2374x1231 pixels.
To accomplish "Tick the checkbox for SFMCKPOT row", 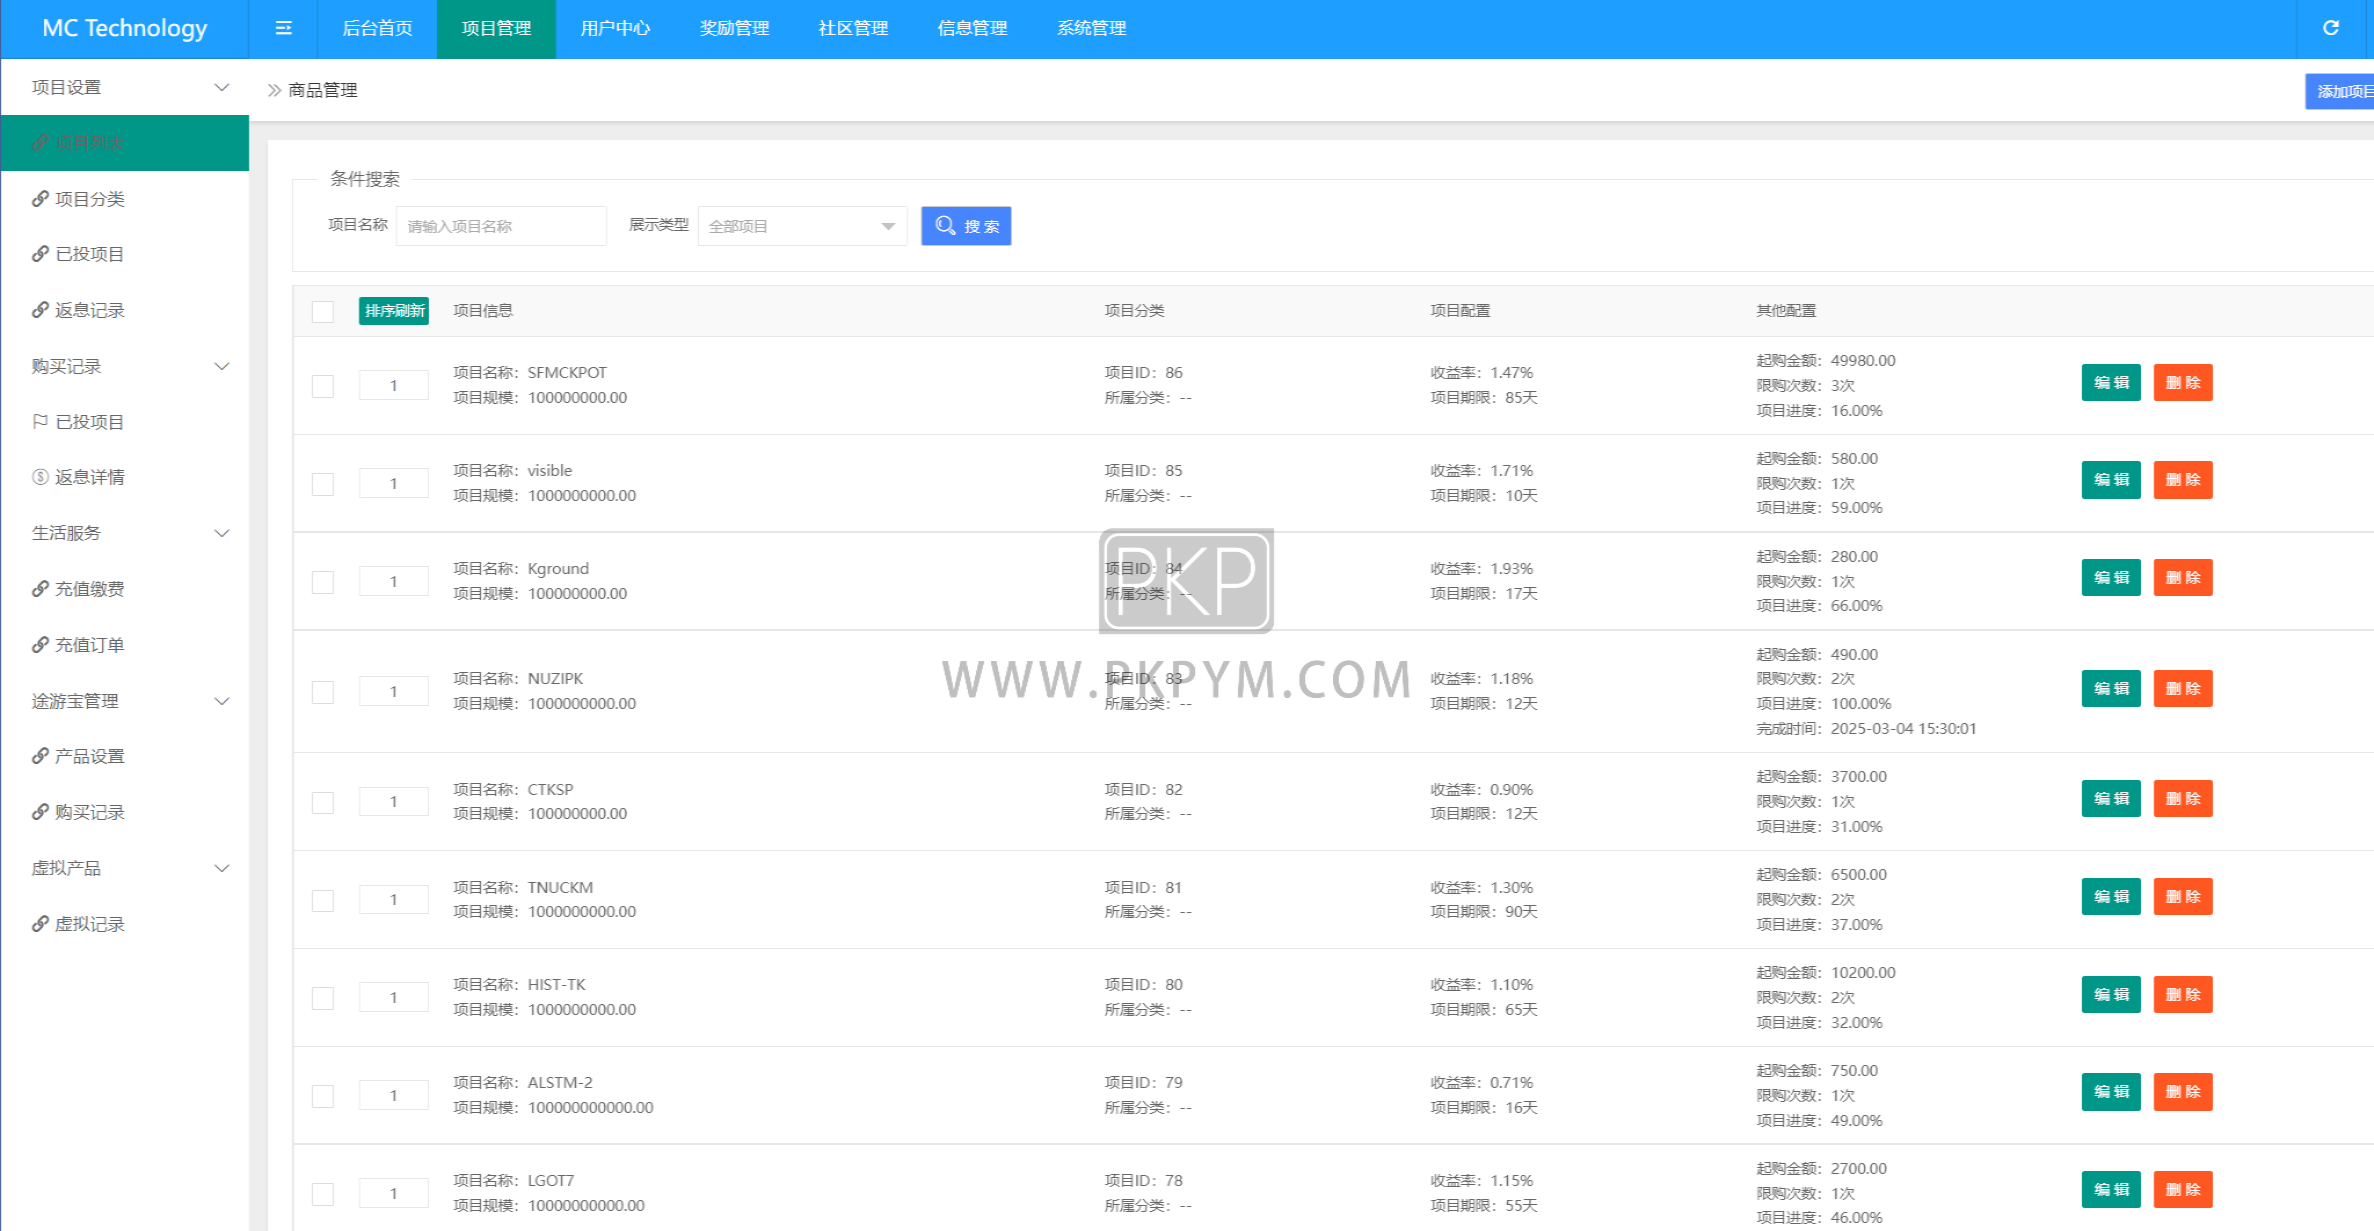I will 323,386.
